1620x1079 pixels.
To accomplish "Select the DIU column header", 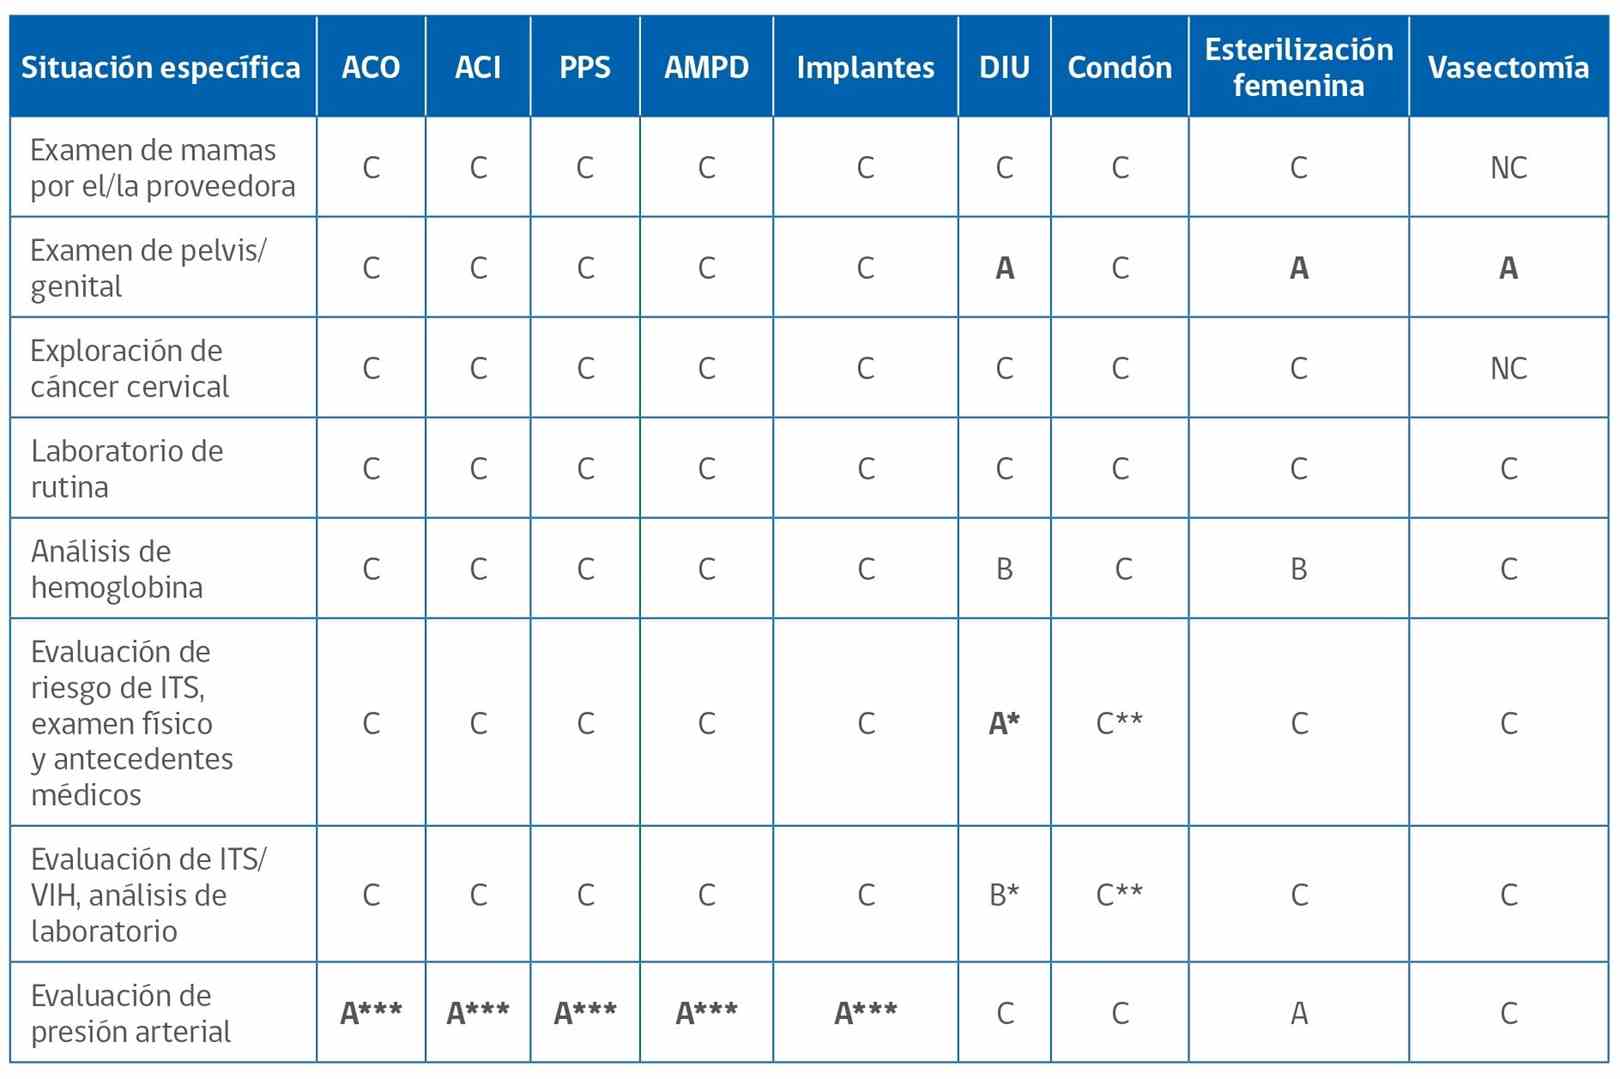I will click(1004, 67).
